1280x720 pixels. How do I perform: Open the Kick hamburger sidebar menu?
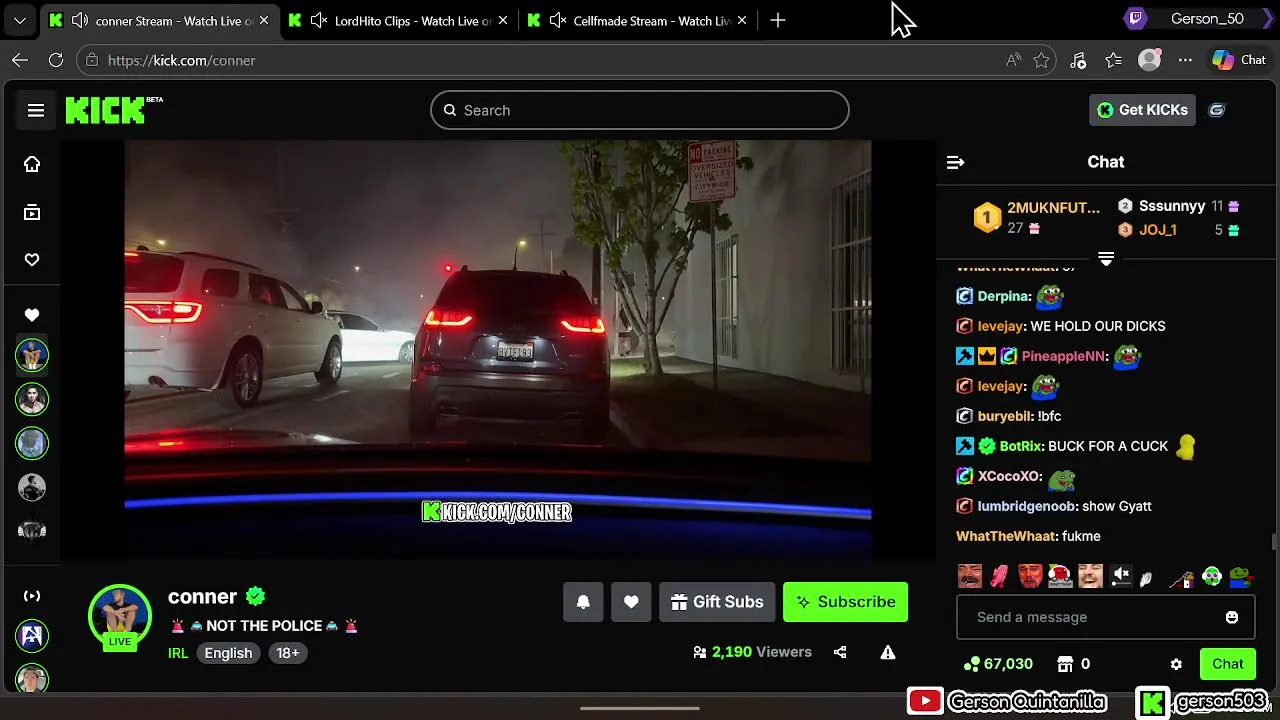[36, 110]
